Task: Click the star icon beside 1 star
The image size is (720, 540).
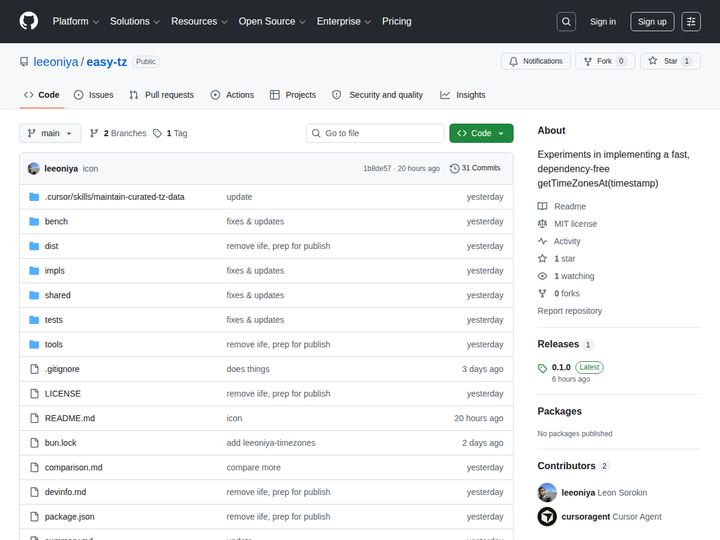Action: (x=542, y=259)
